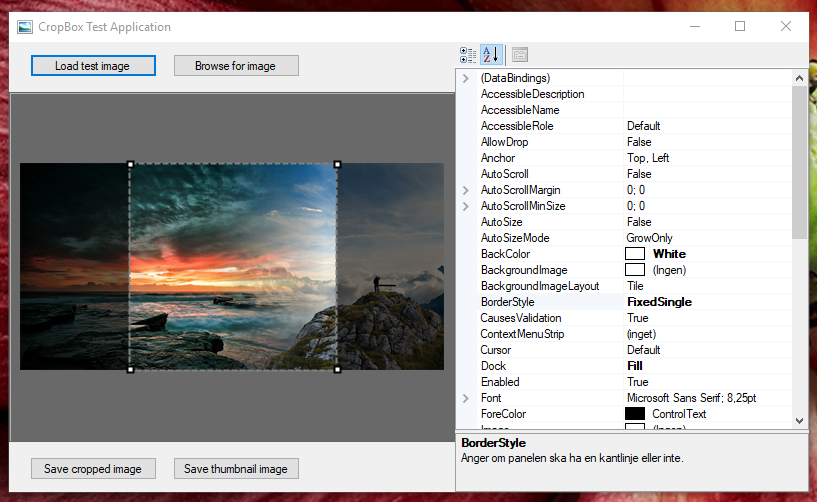Click the Anchor value Top, Left
This screenshot has height=502, width=817.
648,158
